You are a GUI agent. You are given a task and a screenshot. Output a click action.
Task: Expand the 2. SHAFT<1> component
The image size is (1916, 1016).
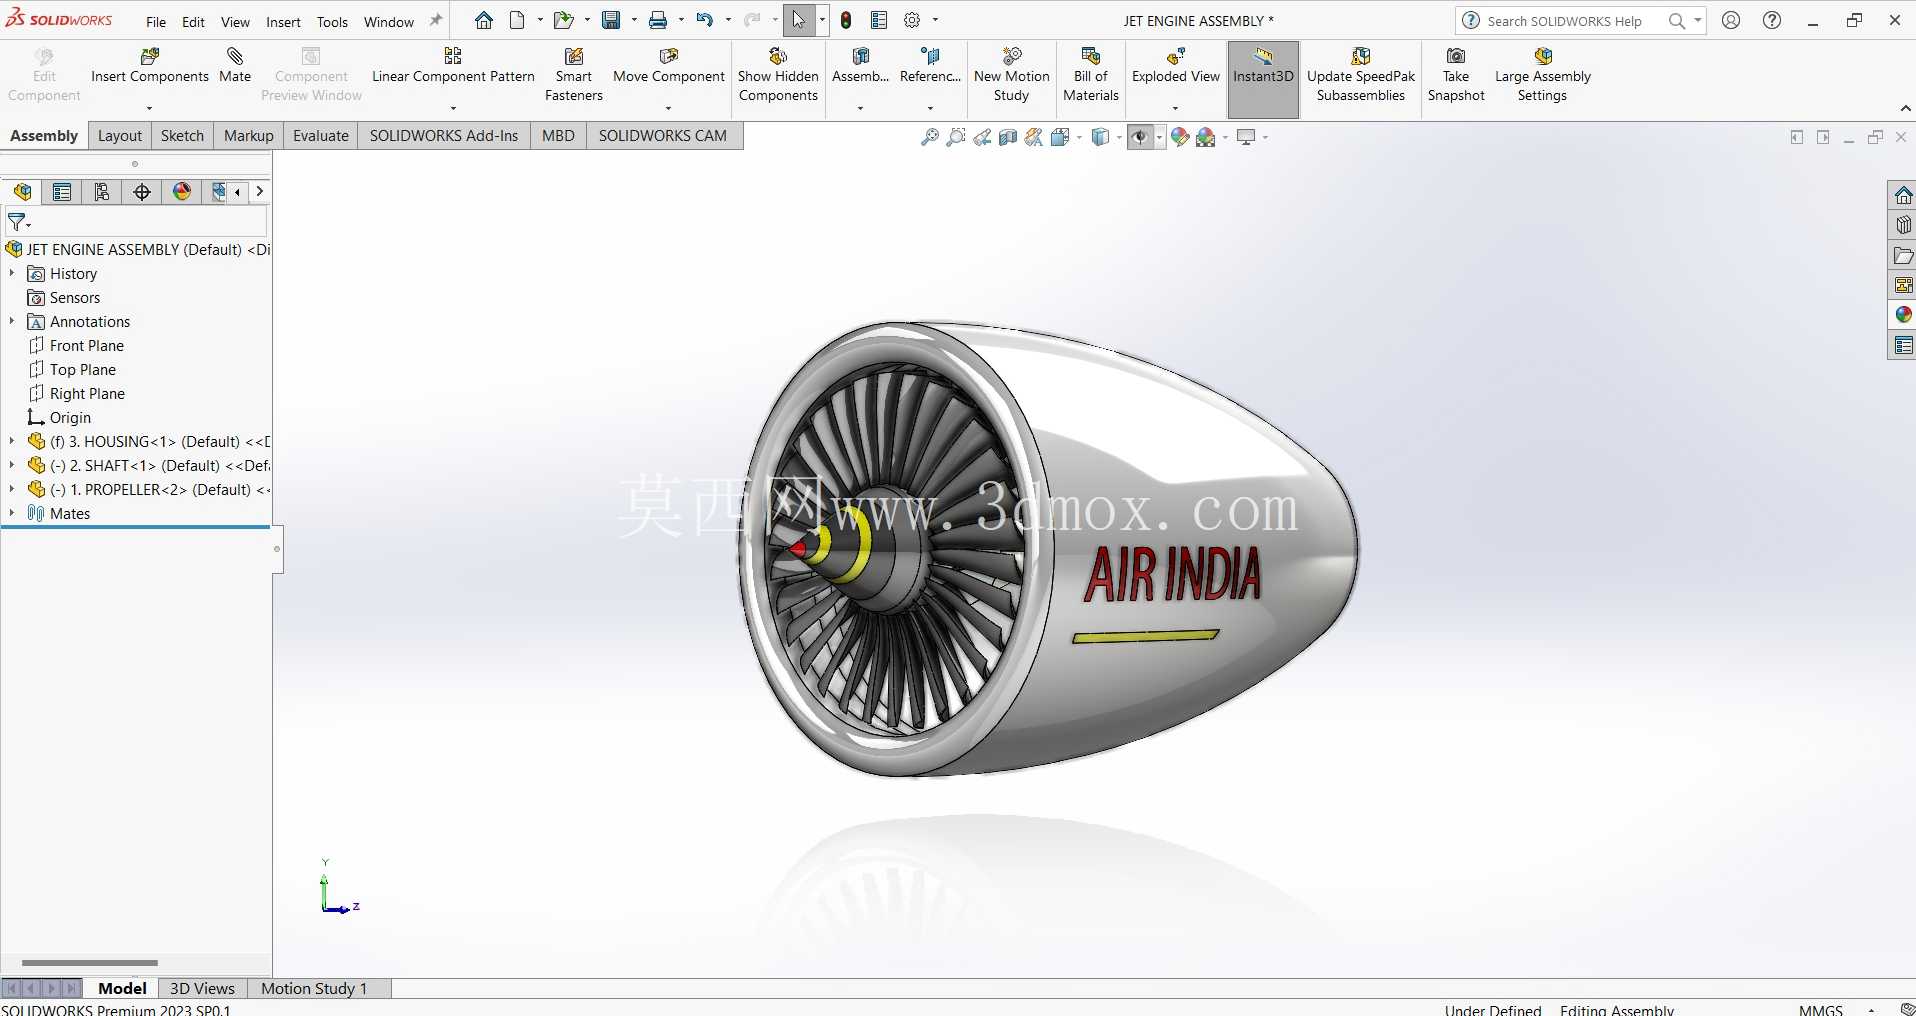click(x=12, y=465)
